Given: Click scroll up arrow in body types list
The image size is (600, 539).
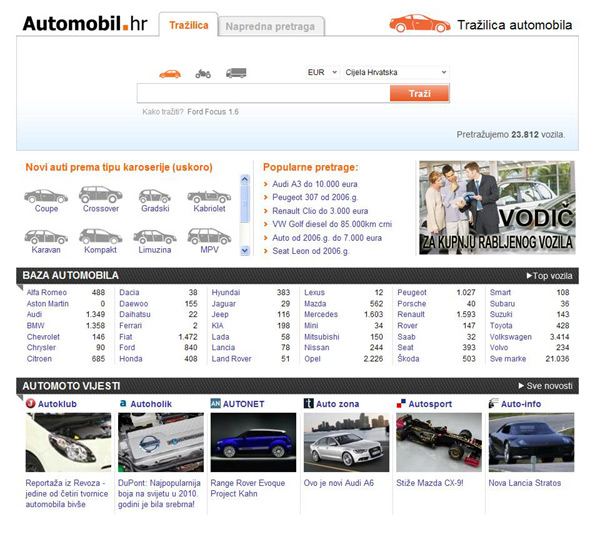Looking at the screenshot, I should click(x=245, y=179).
